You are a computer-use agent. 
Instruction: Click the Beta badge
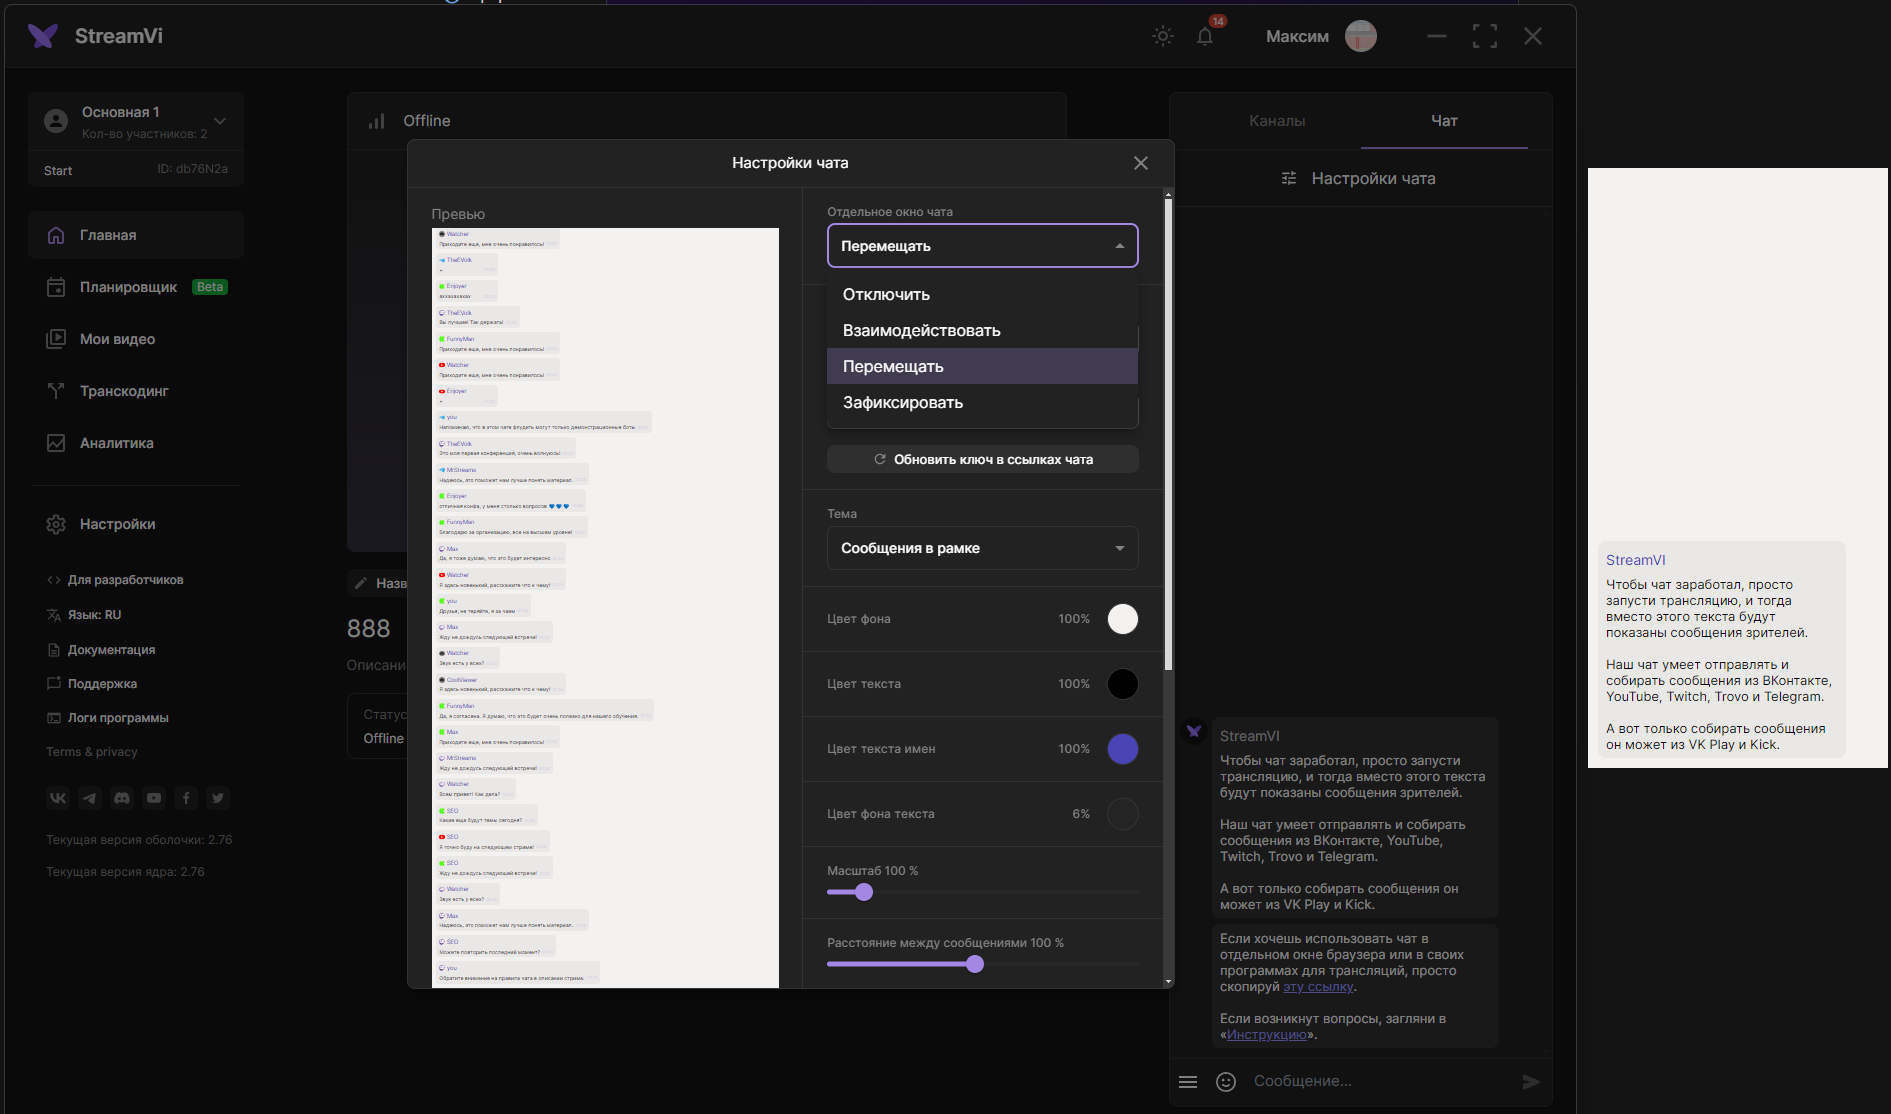[210, 287]
